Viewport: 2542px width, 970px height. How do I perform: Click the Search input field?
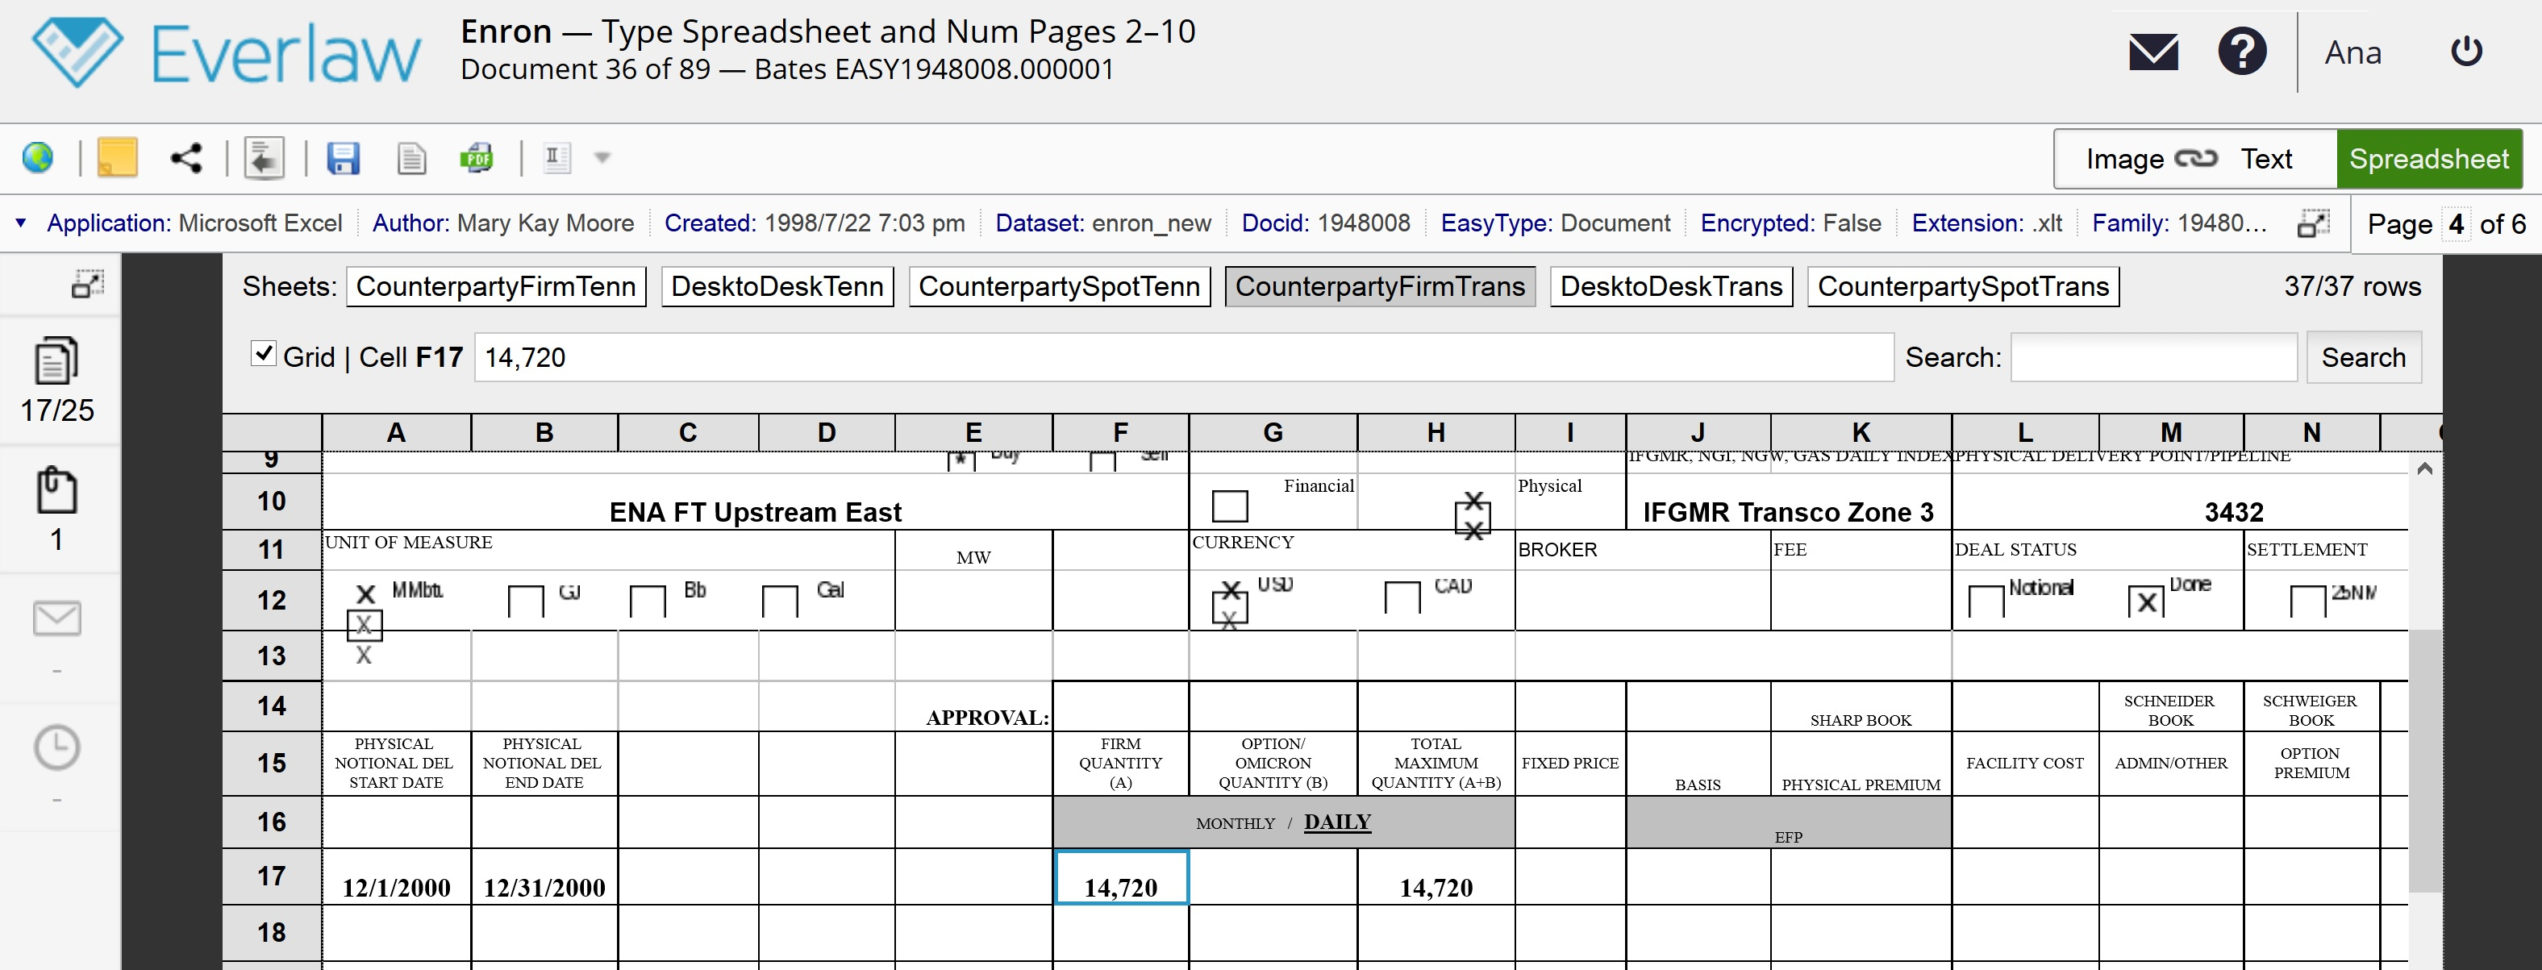[2153, 358]
